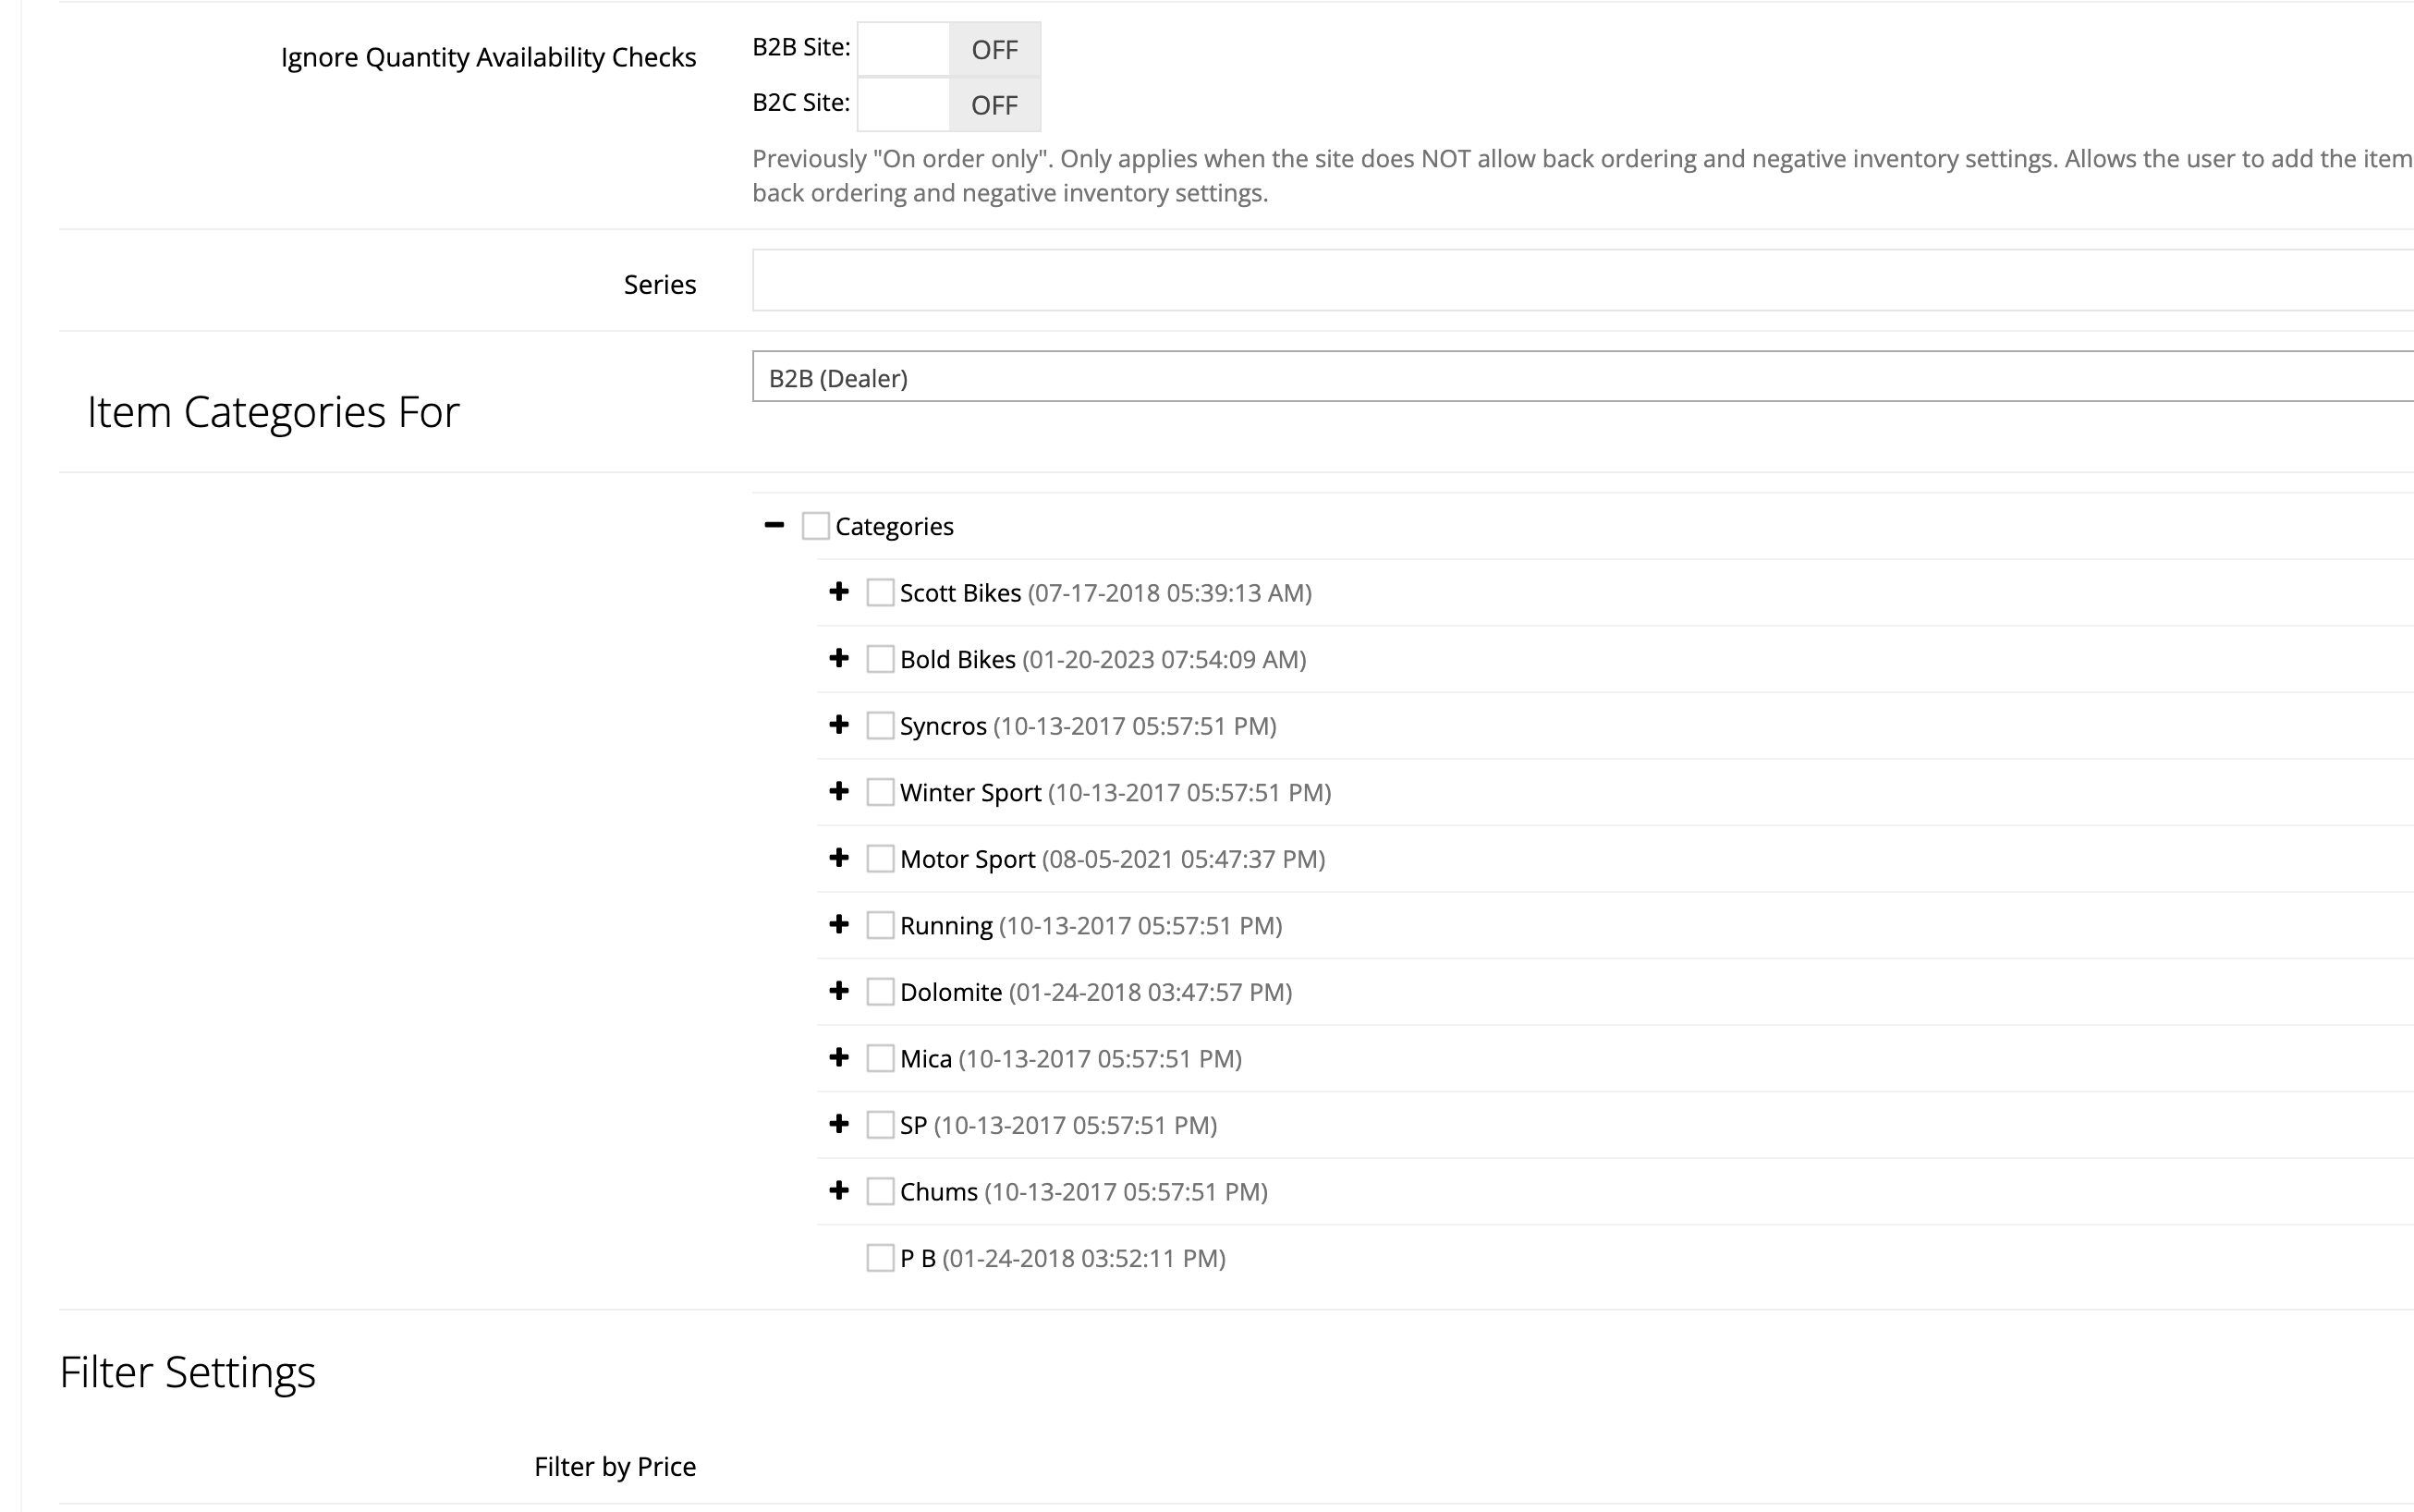The height and width of the screenshot is (1512, 2414).
Task: Expand Syncros category with plus icon
Action: click(x=839, y=725)
